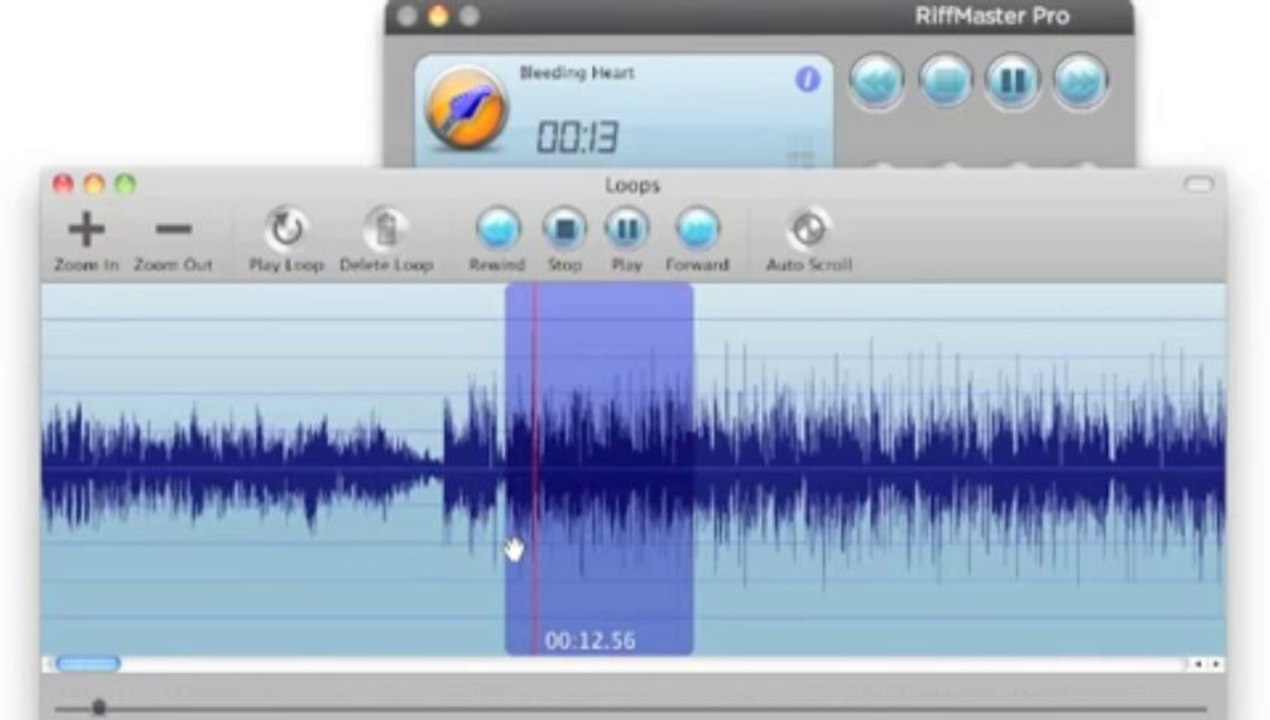Close the Loops window with the red button
The width and height of the screenshot is (1270, 720).
click(63, 185)
